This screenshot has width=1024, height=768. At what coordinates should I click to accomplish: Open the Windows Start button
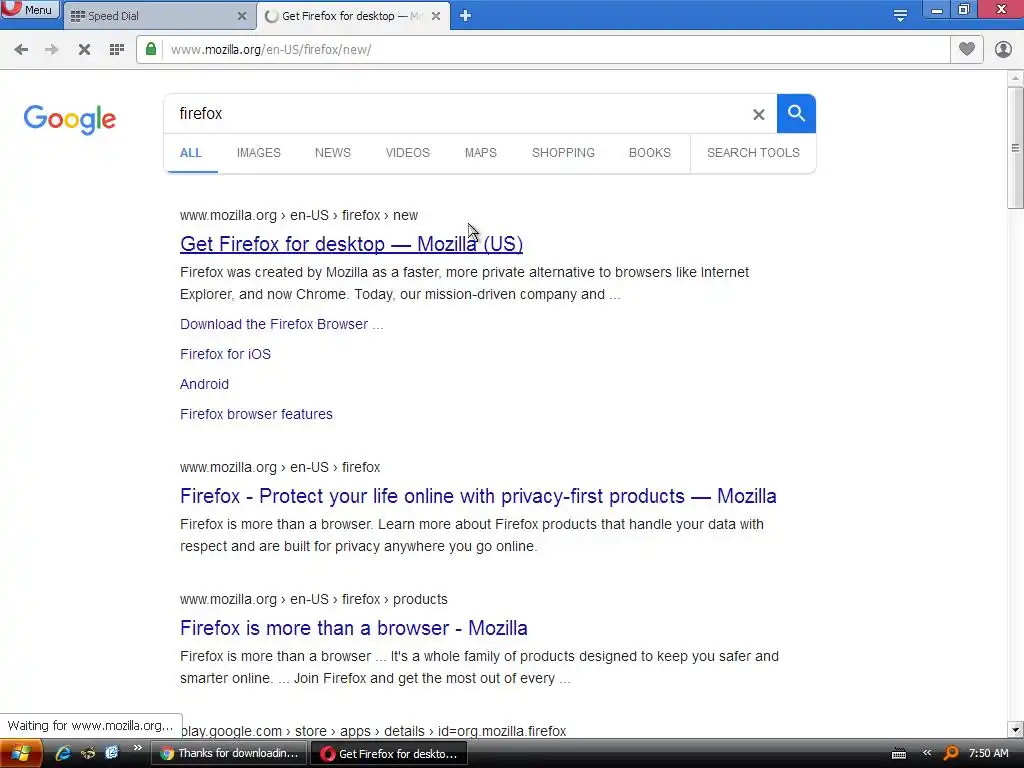(x=21, y=754)
